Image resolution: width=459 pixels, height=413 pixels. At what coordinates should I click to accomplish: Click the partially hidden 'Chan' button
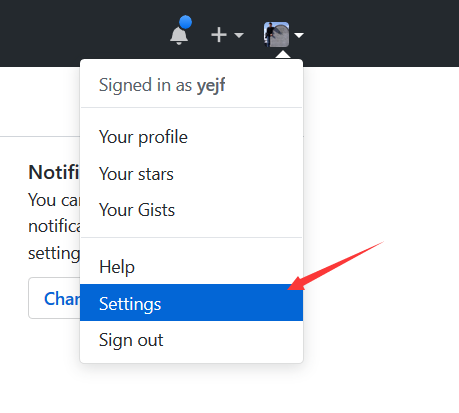[54, 298]
